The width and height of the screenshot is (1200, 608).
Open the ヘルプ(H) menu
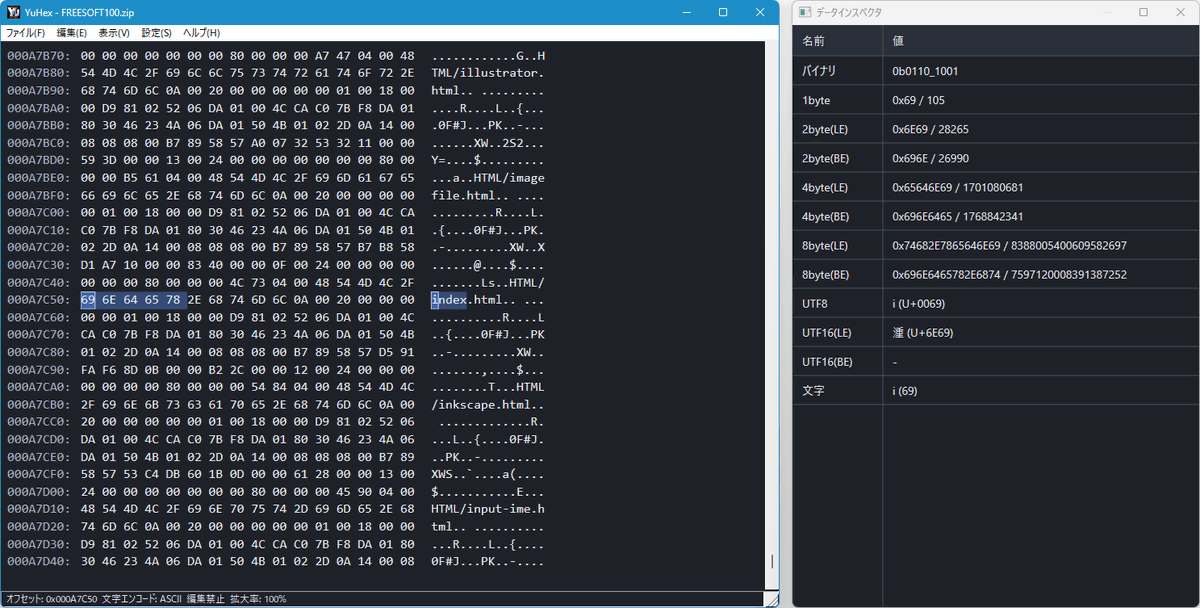tap(201, 33)
